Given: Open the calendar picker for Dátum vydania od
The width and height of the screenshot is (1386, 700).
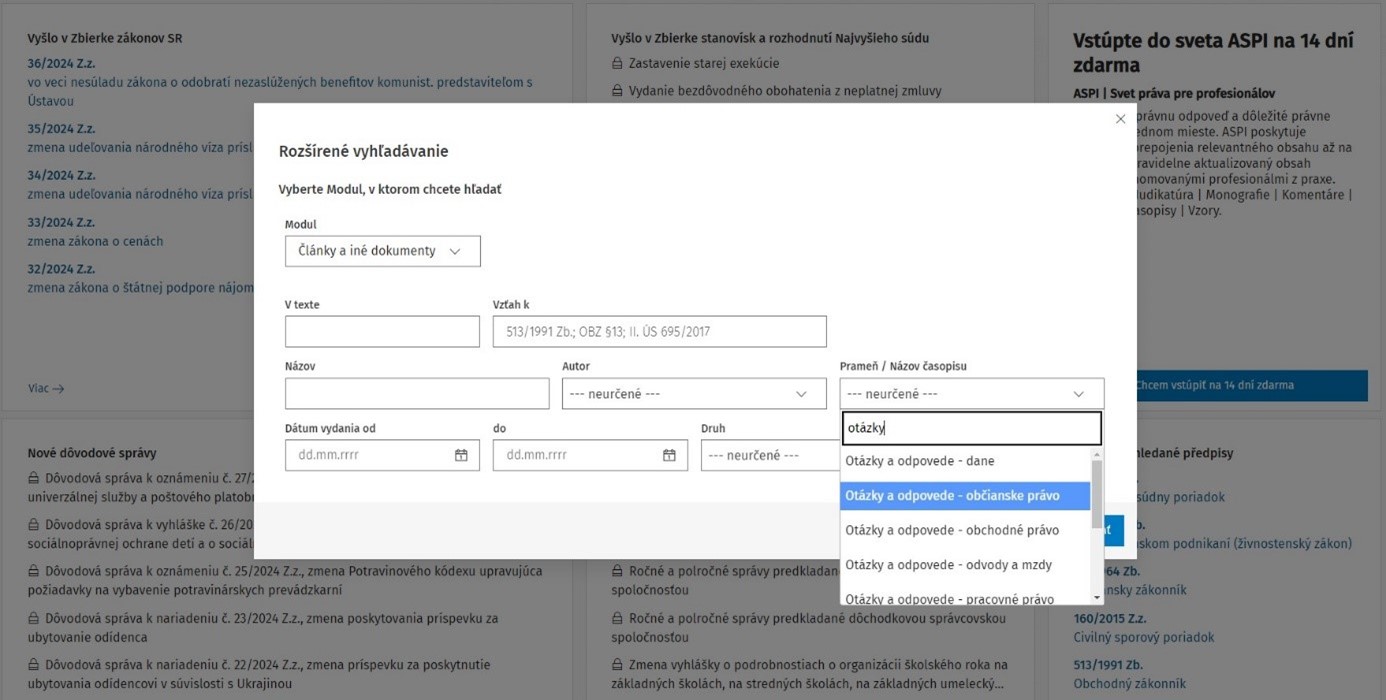Looking at the screenshot, I should pos(461,455).
